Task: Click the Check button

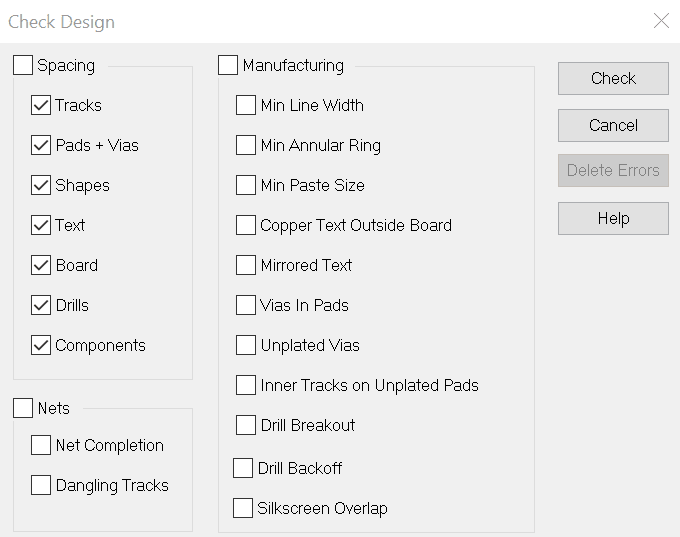Action: point(613,78)
